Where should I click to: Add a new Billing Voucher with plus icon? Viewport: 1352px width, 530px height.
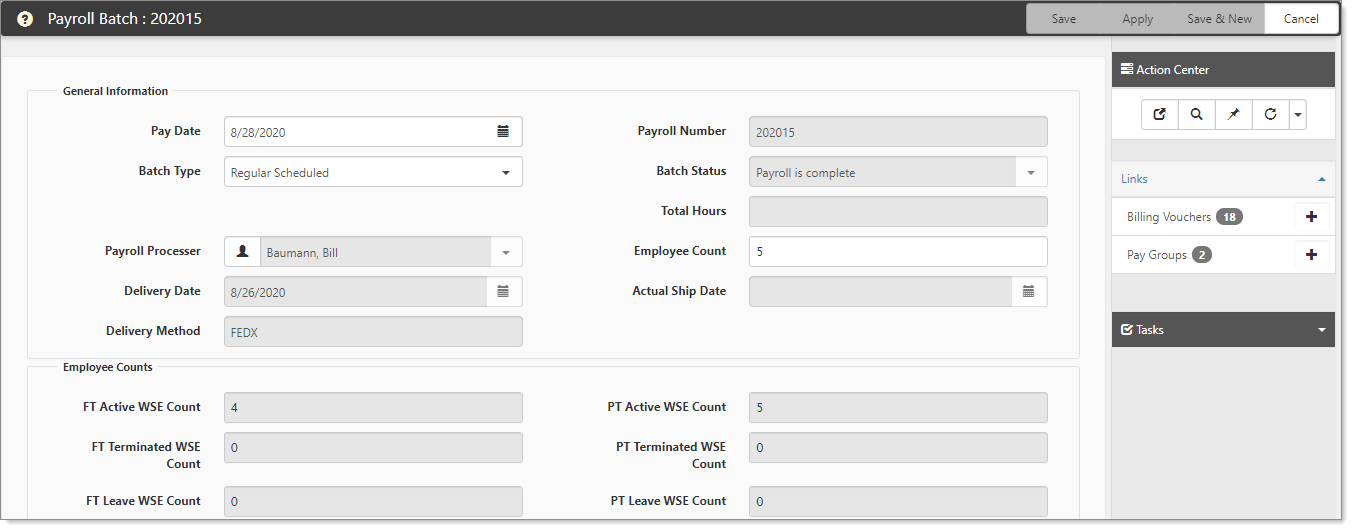[1312, 217]
